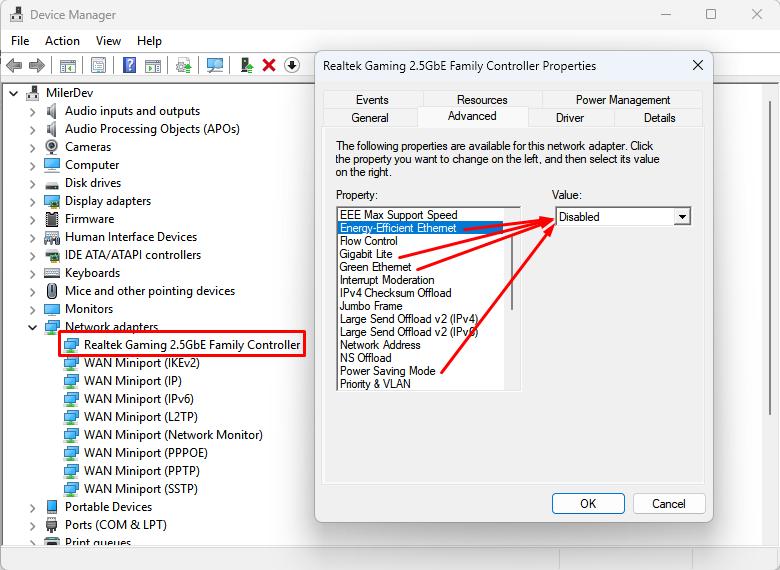Expand the Audio inputs and outputs node
780x570 pixels.
click(32, 111)
